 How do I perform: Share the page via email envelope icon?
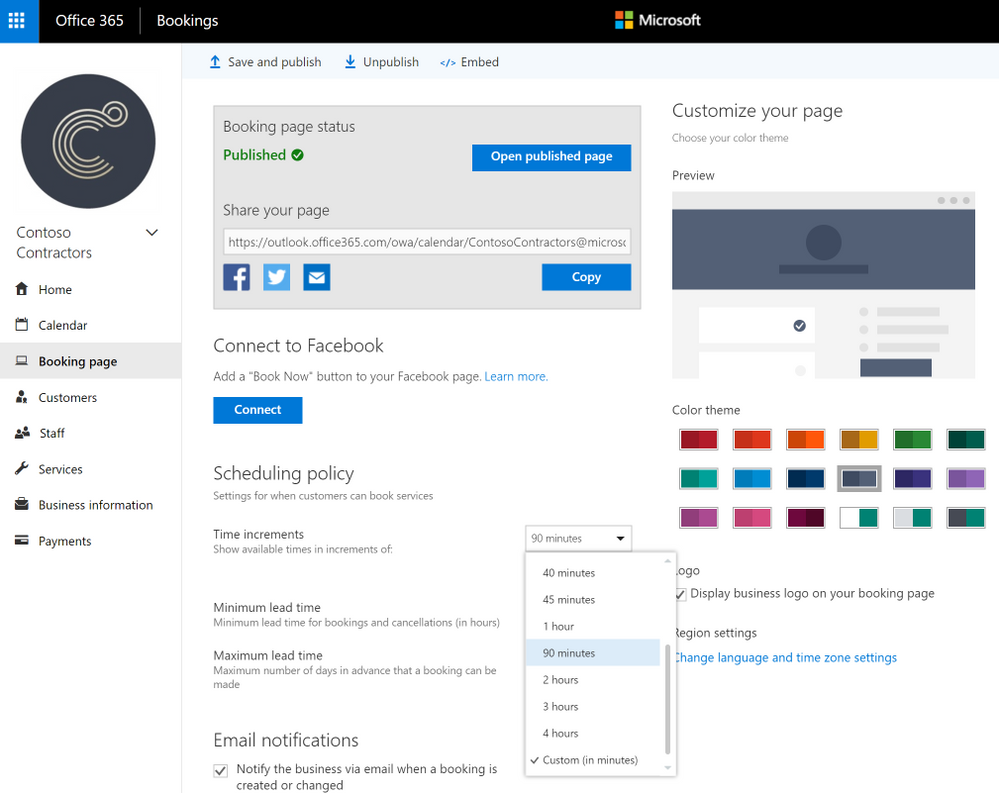tap(317, 277)
